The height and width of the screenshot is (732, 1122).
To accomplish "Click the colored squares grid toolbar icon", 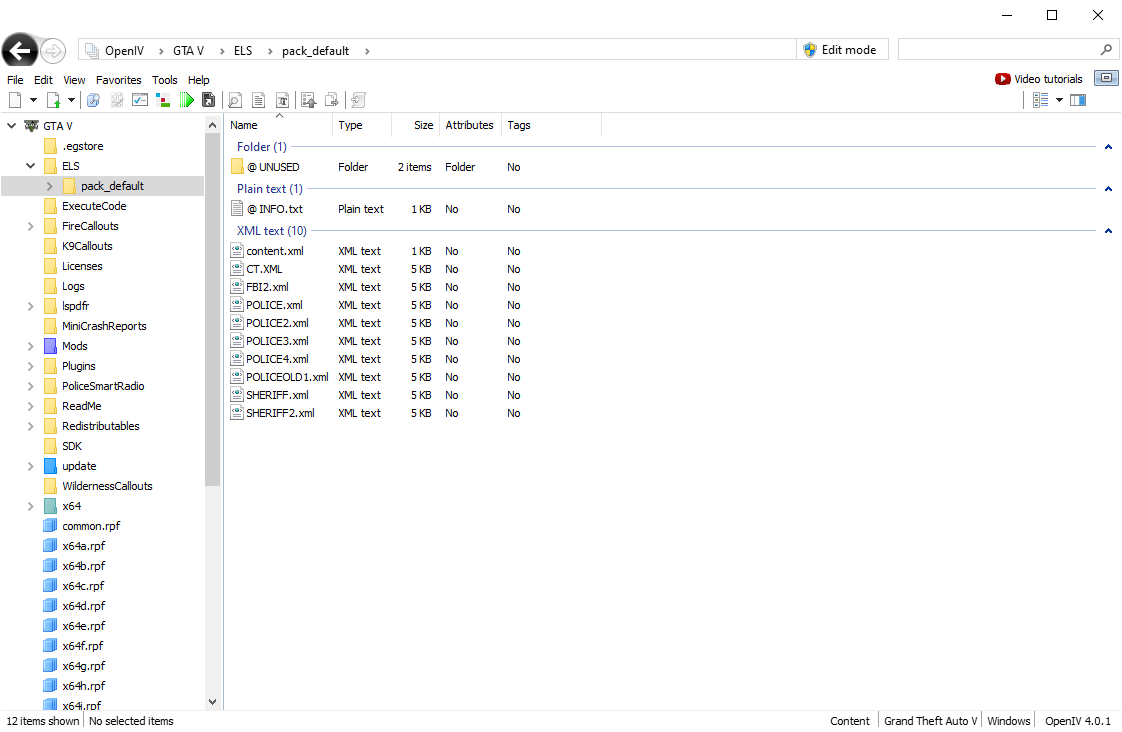I will tap(163, 100).
